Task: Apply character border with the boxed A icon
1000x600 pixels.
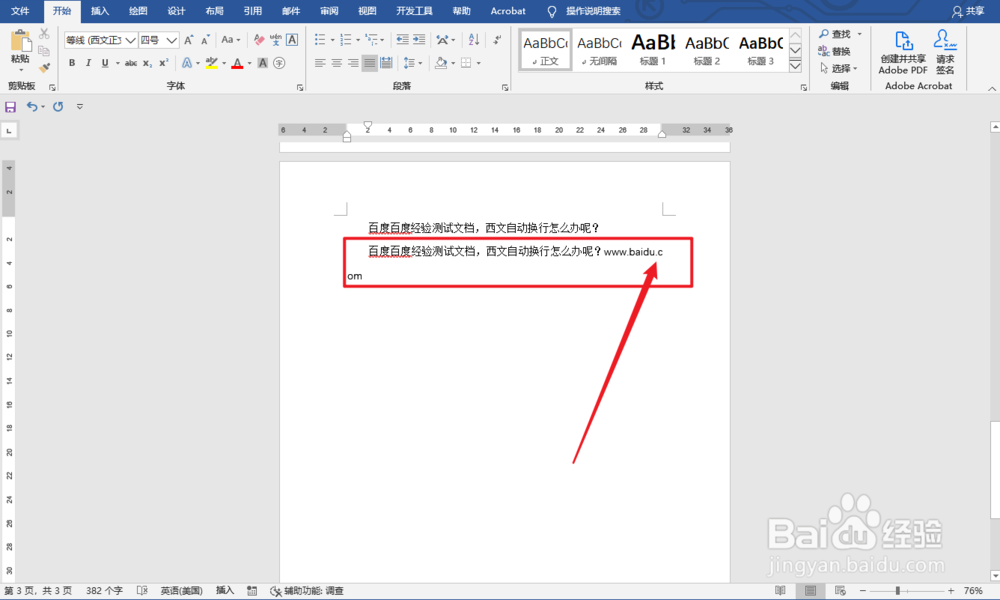Action: [x=292, y=40]
